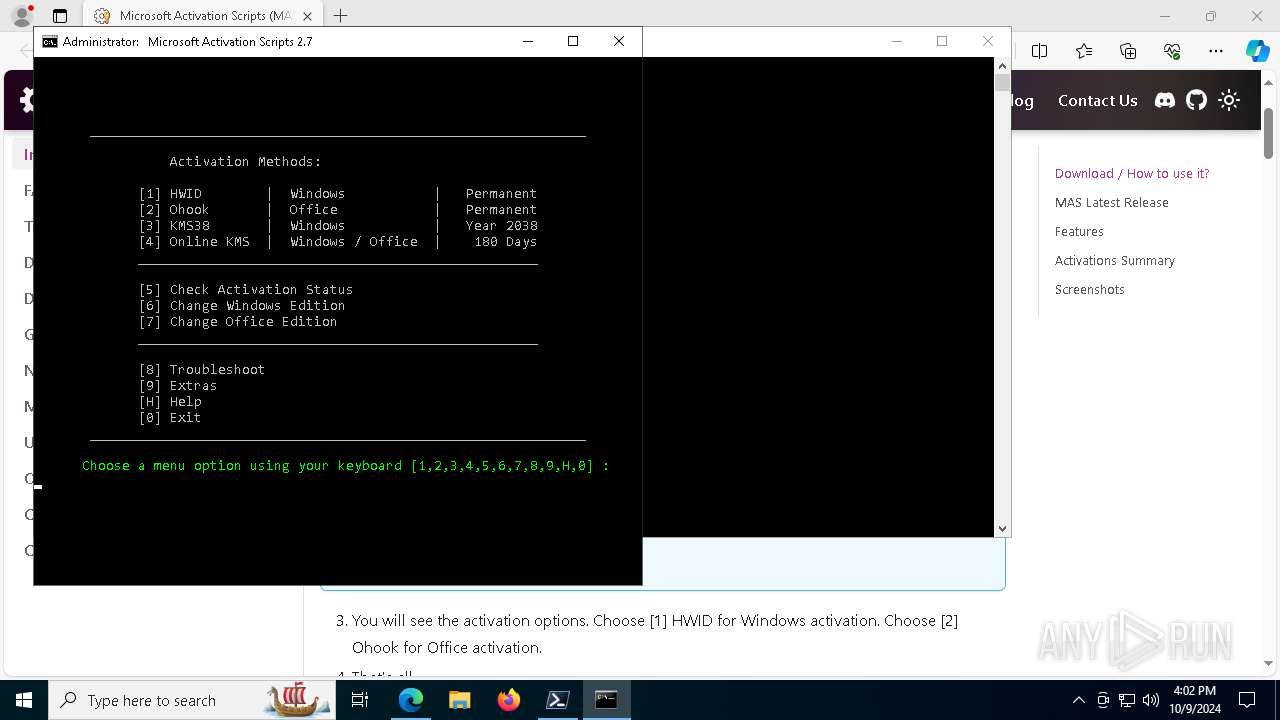Open Edge settings three-dot menu

point(1216,51)
